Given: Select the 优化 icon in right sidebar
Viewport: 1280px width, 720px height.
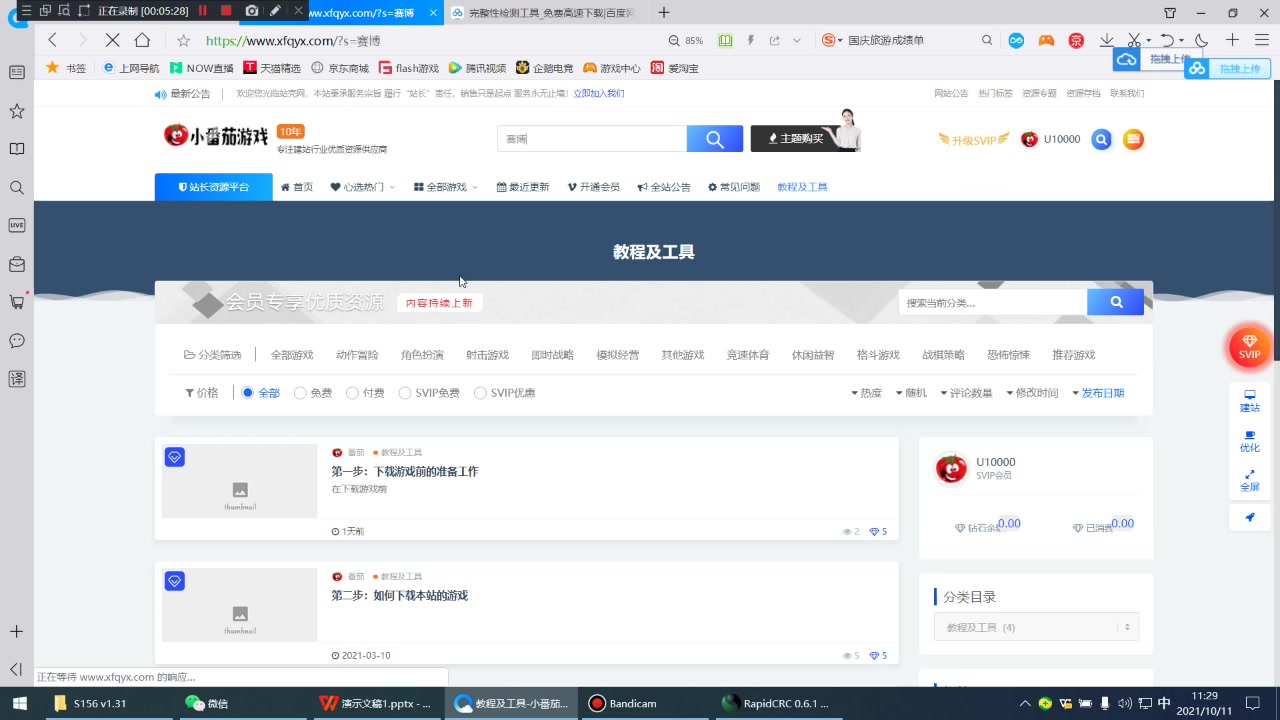Looking at the screenshot, I should tap(1249, 441).
